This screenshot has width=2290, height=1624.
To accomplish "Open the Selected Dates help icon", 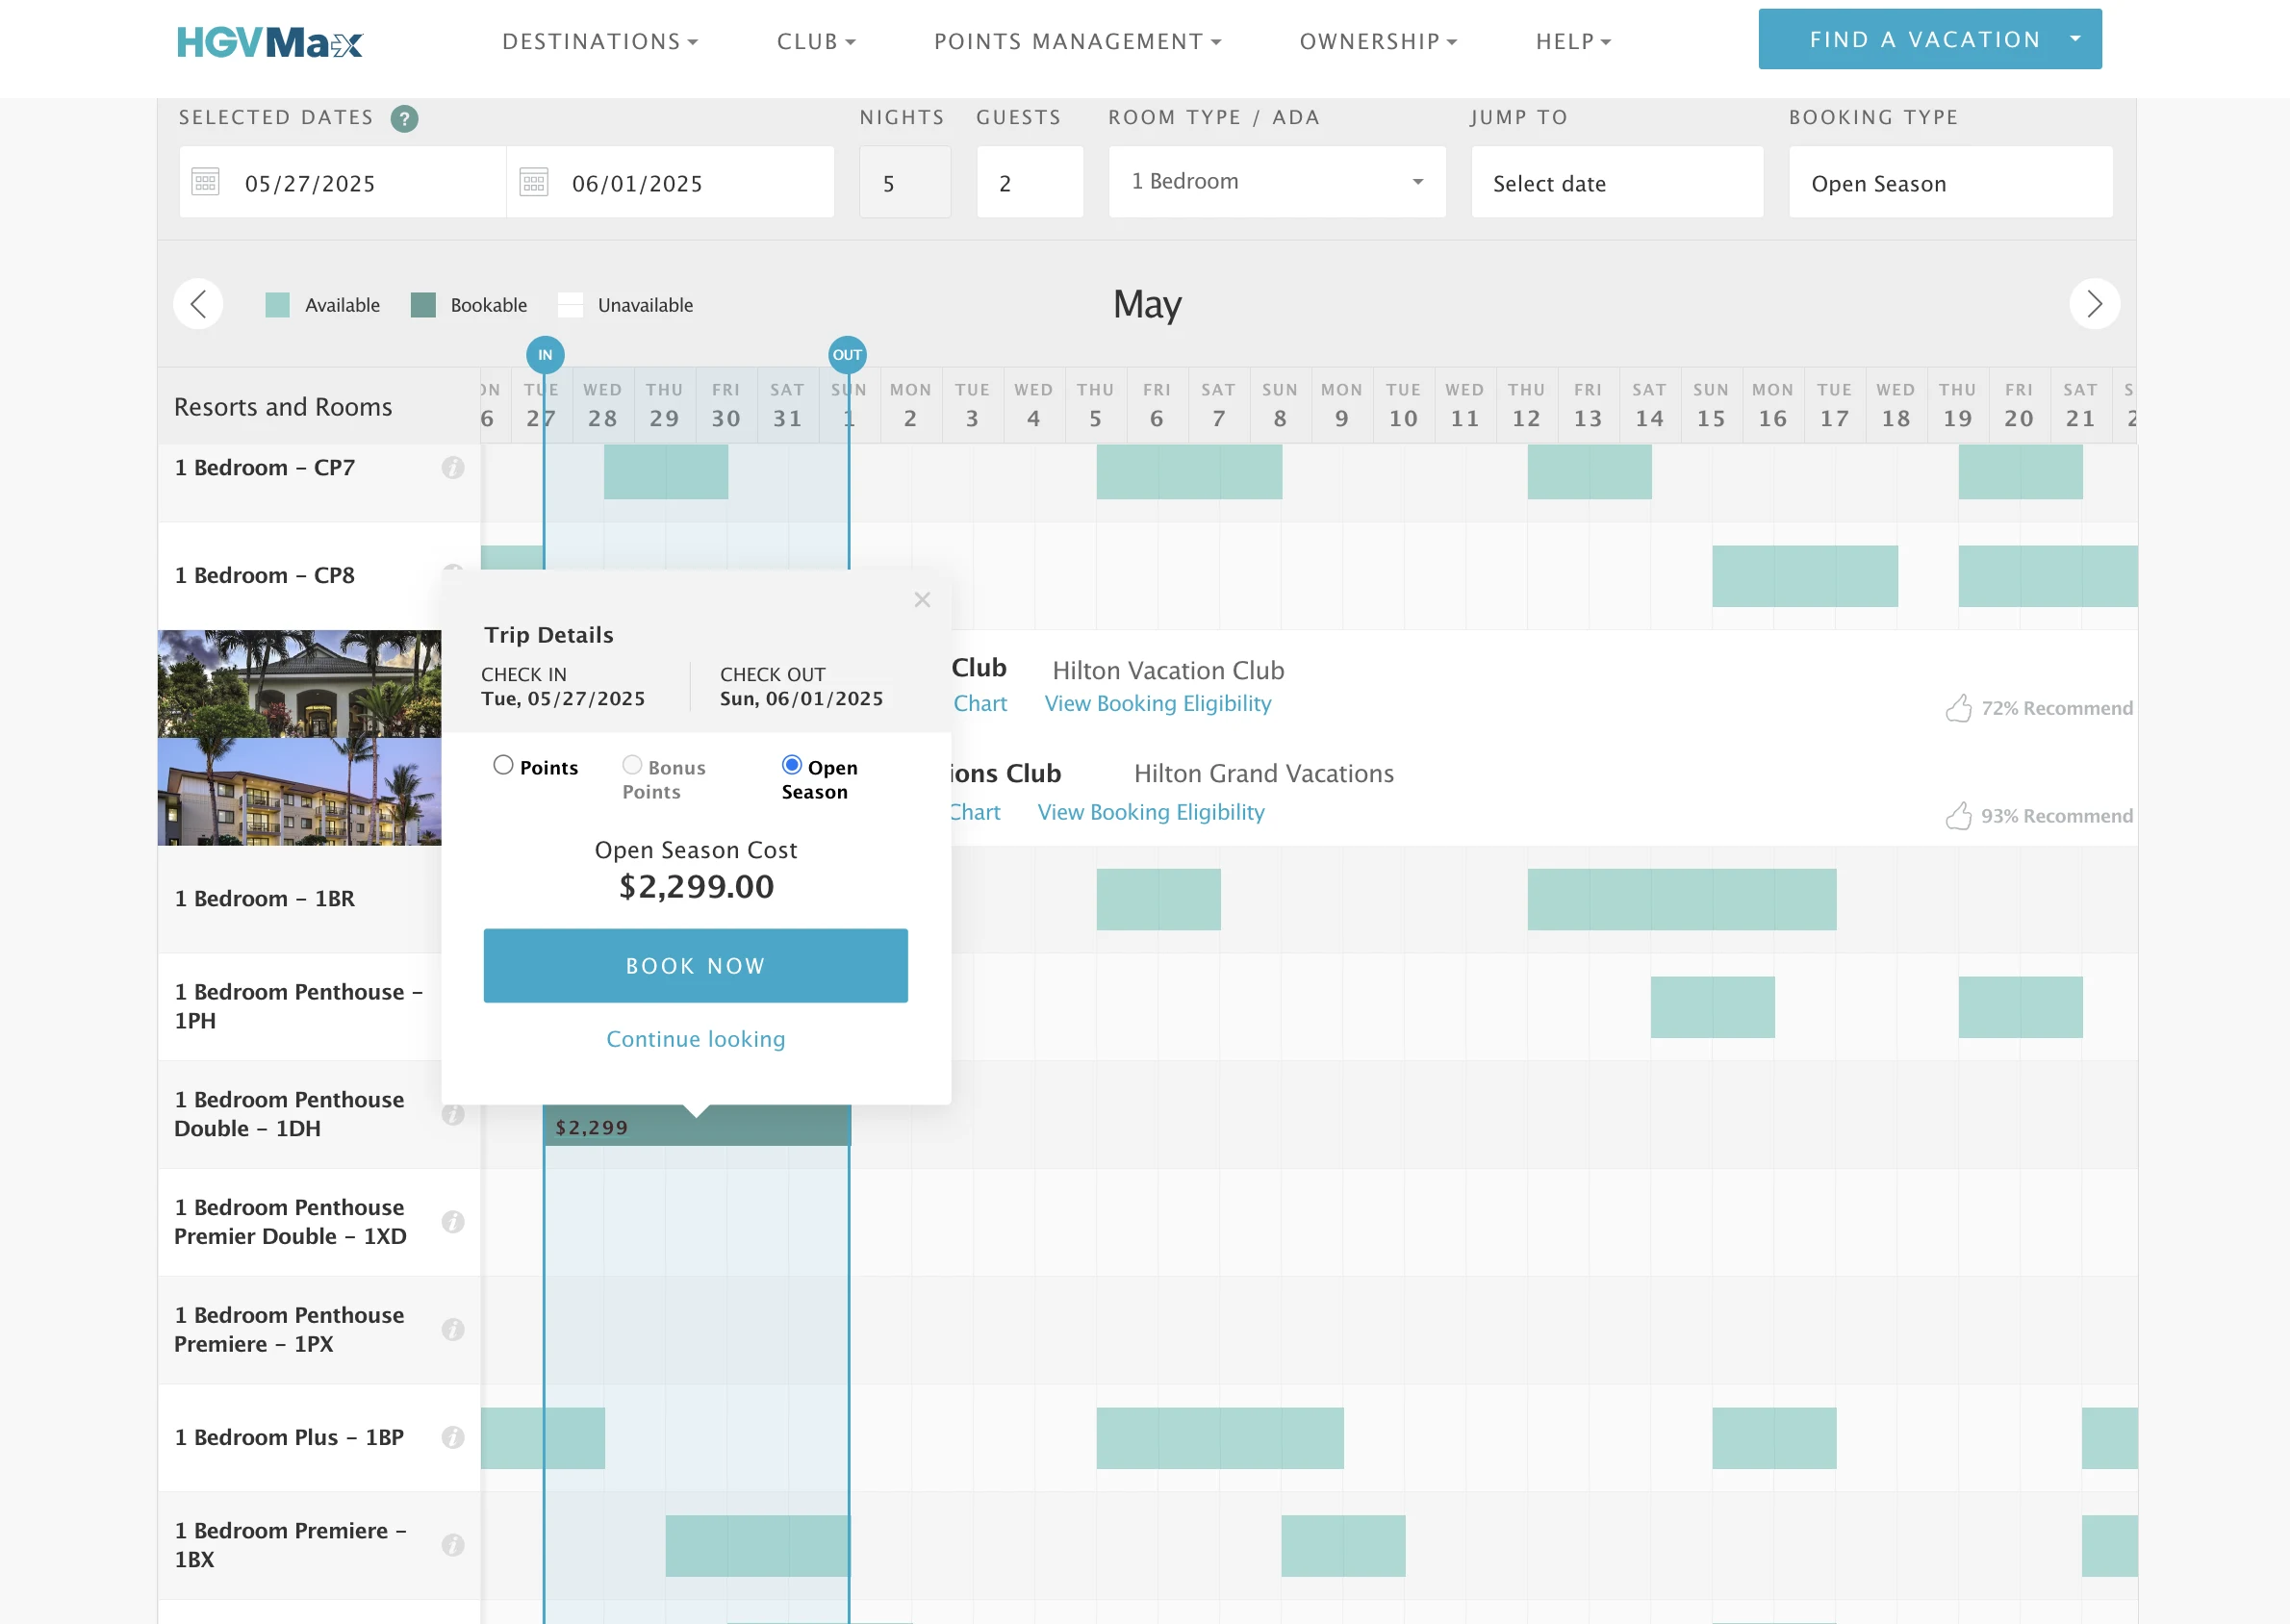I will (x=404, y=119).
